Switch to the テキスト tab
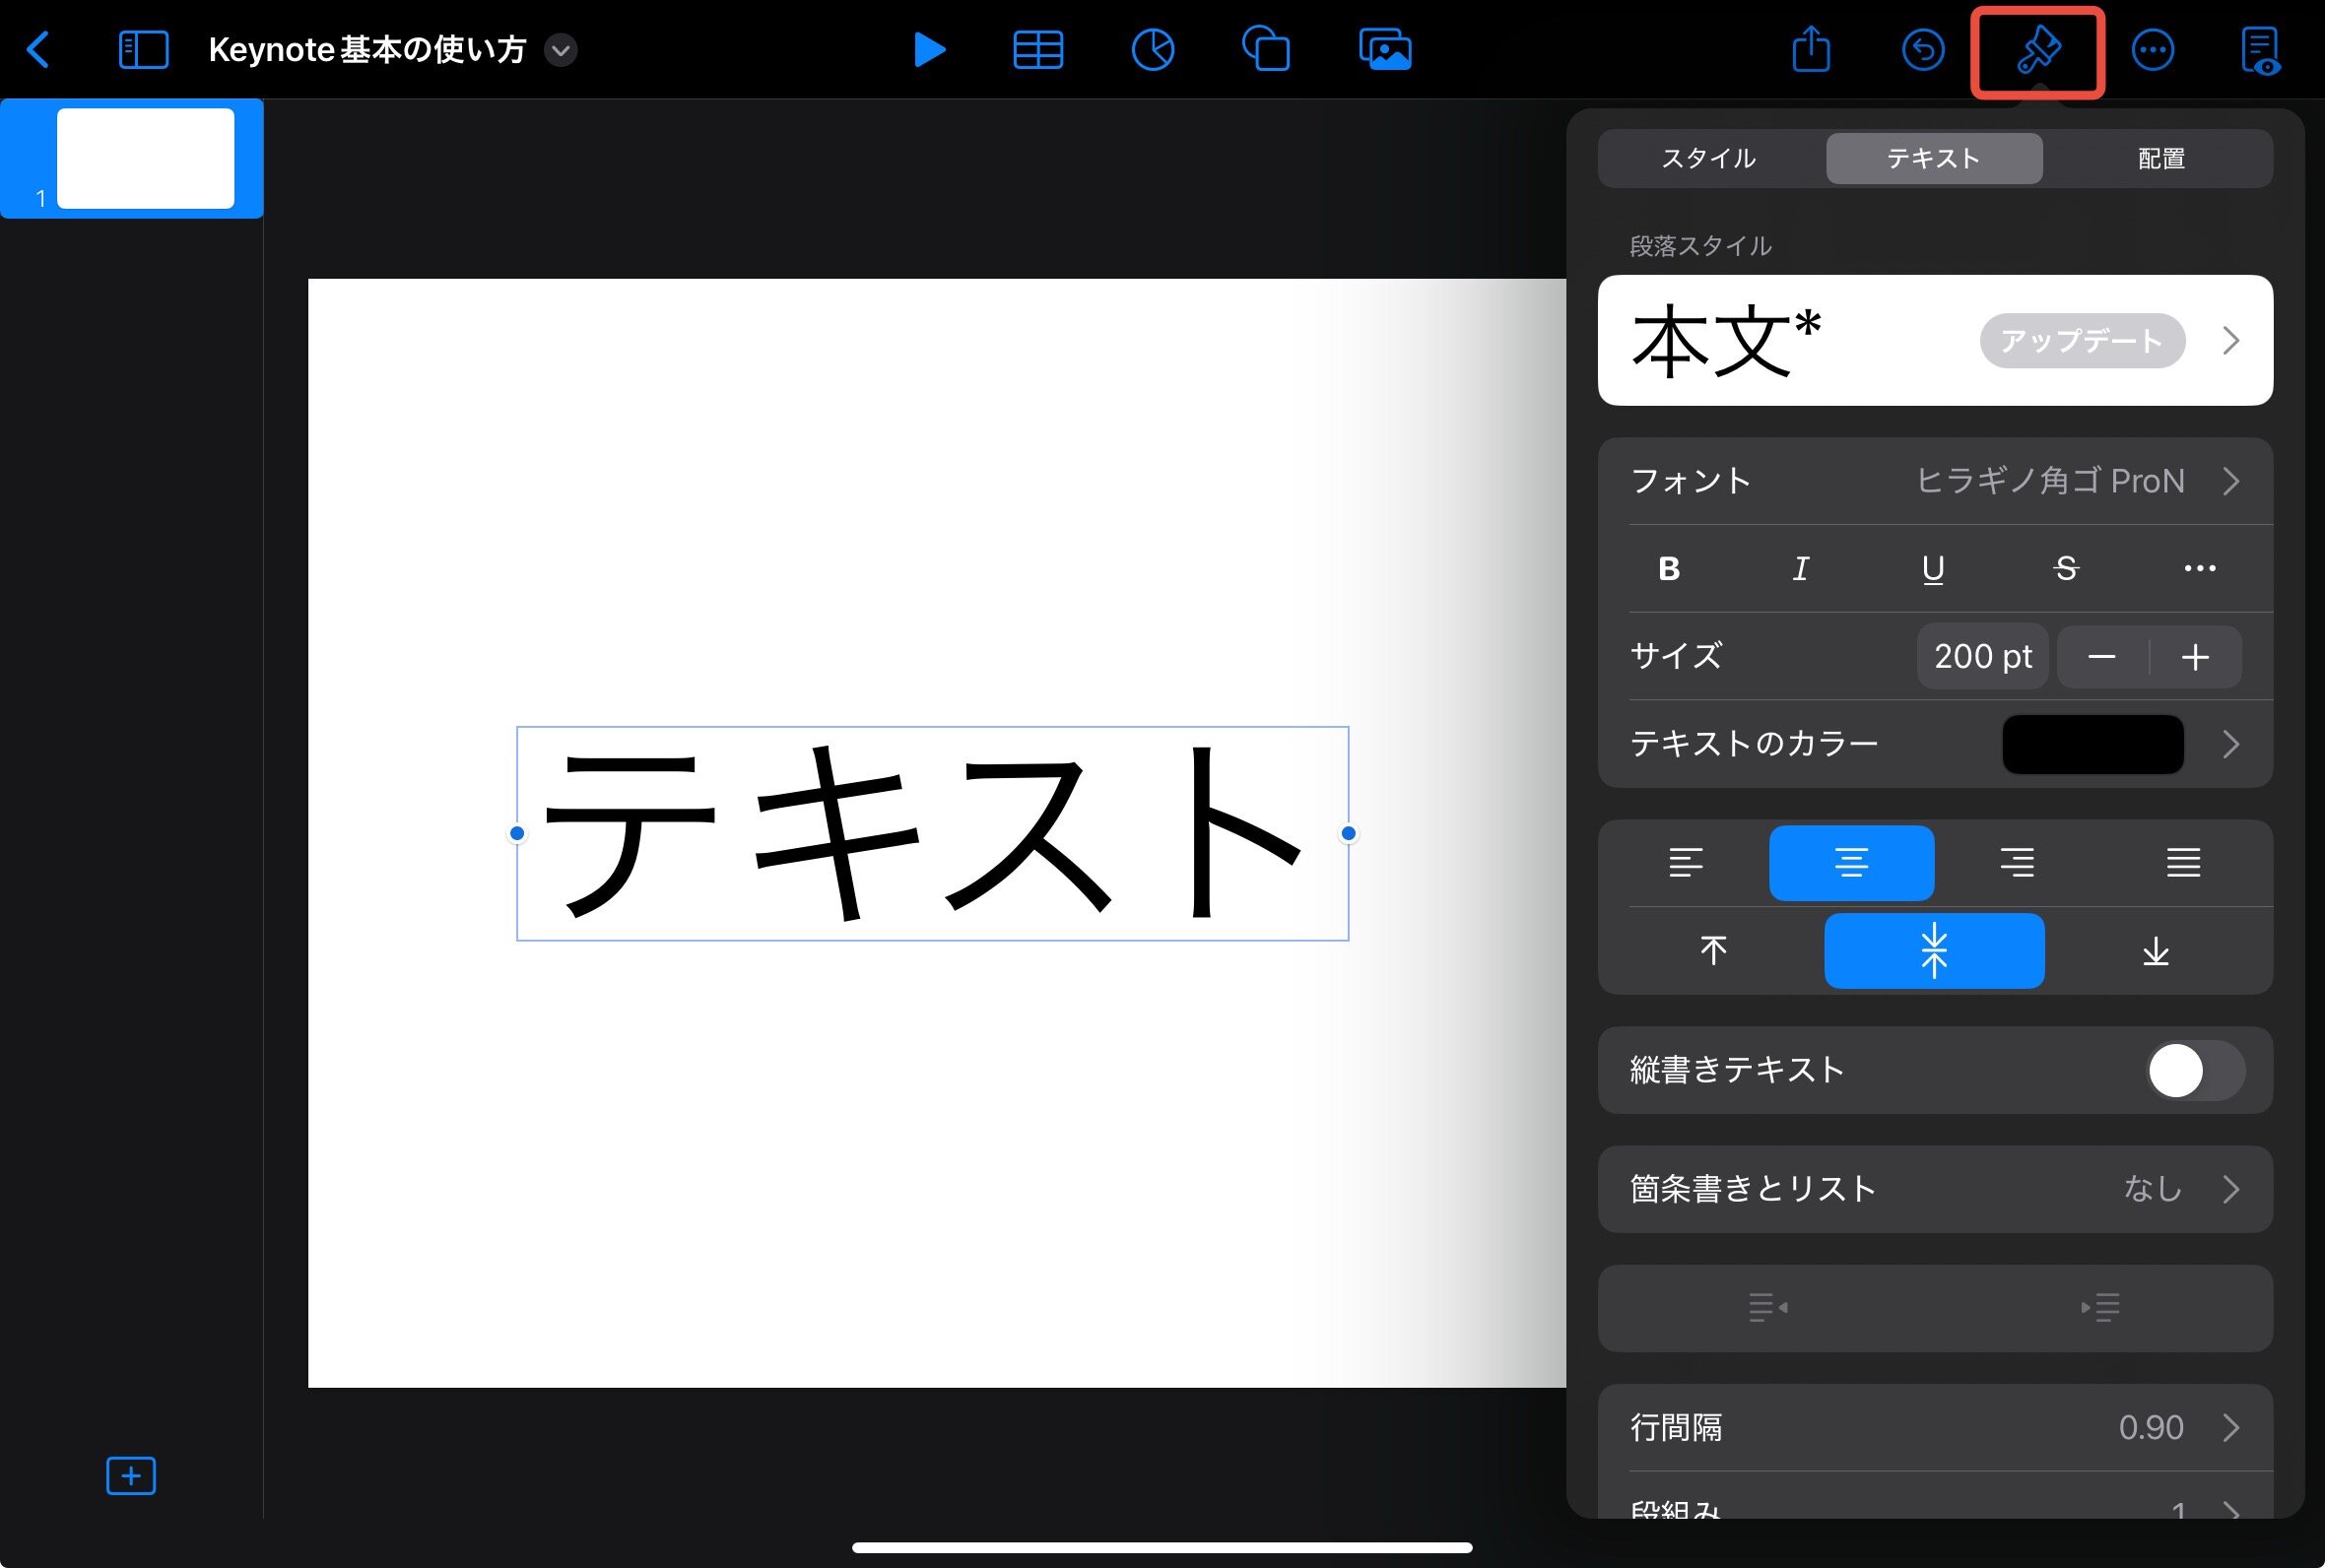2325x1568 pixels. tap(1934, 158)
